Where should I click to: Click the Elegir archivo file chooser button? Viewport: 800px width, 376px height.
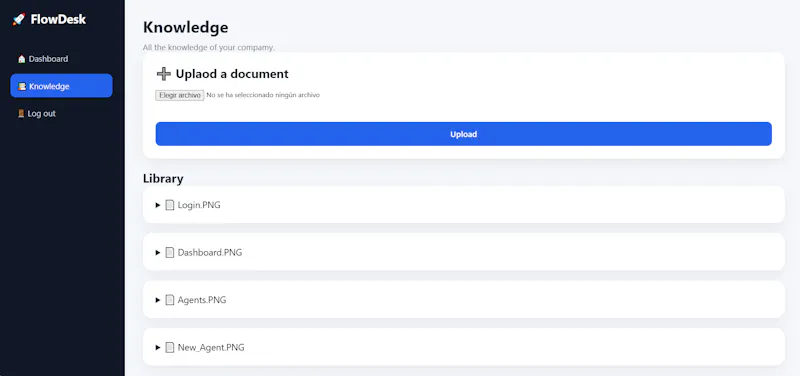(x=180, y=95)
